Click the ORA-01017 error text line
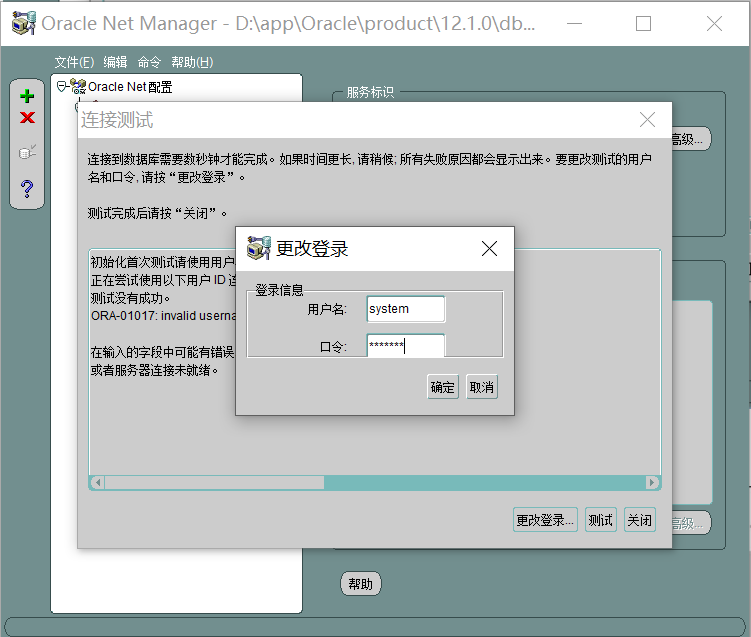 click(x=163, y=316)
